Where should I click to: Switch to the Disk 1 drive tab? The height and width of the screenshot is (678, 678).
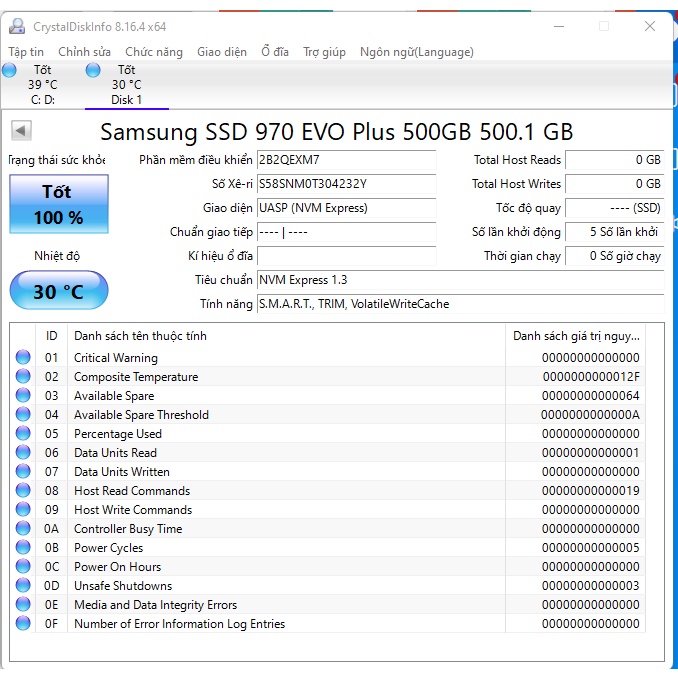point(127,85)
